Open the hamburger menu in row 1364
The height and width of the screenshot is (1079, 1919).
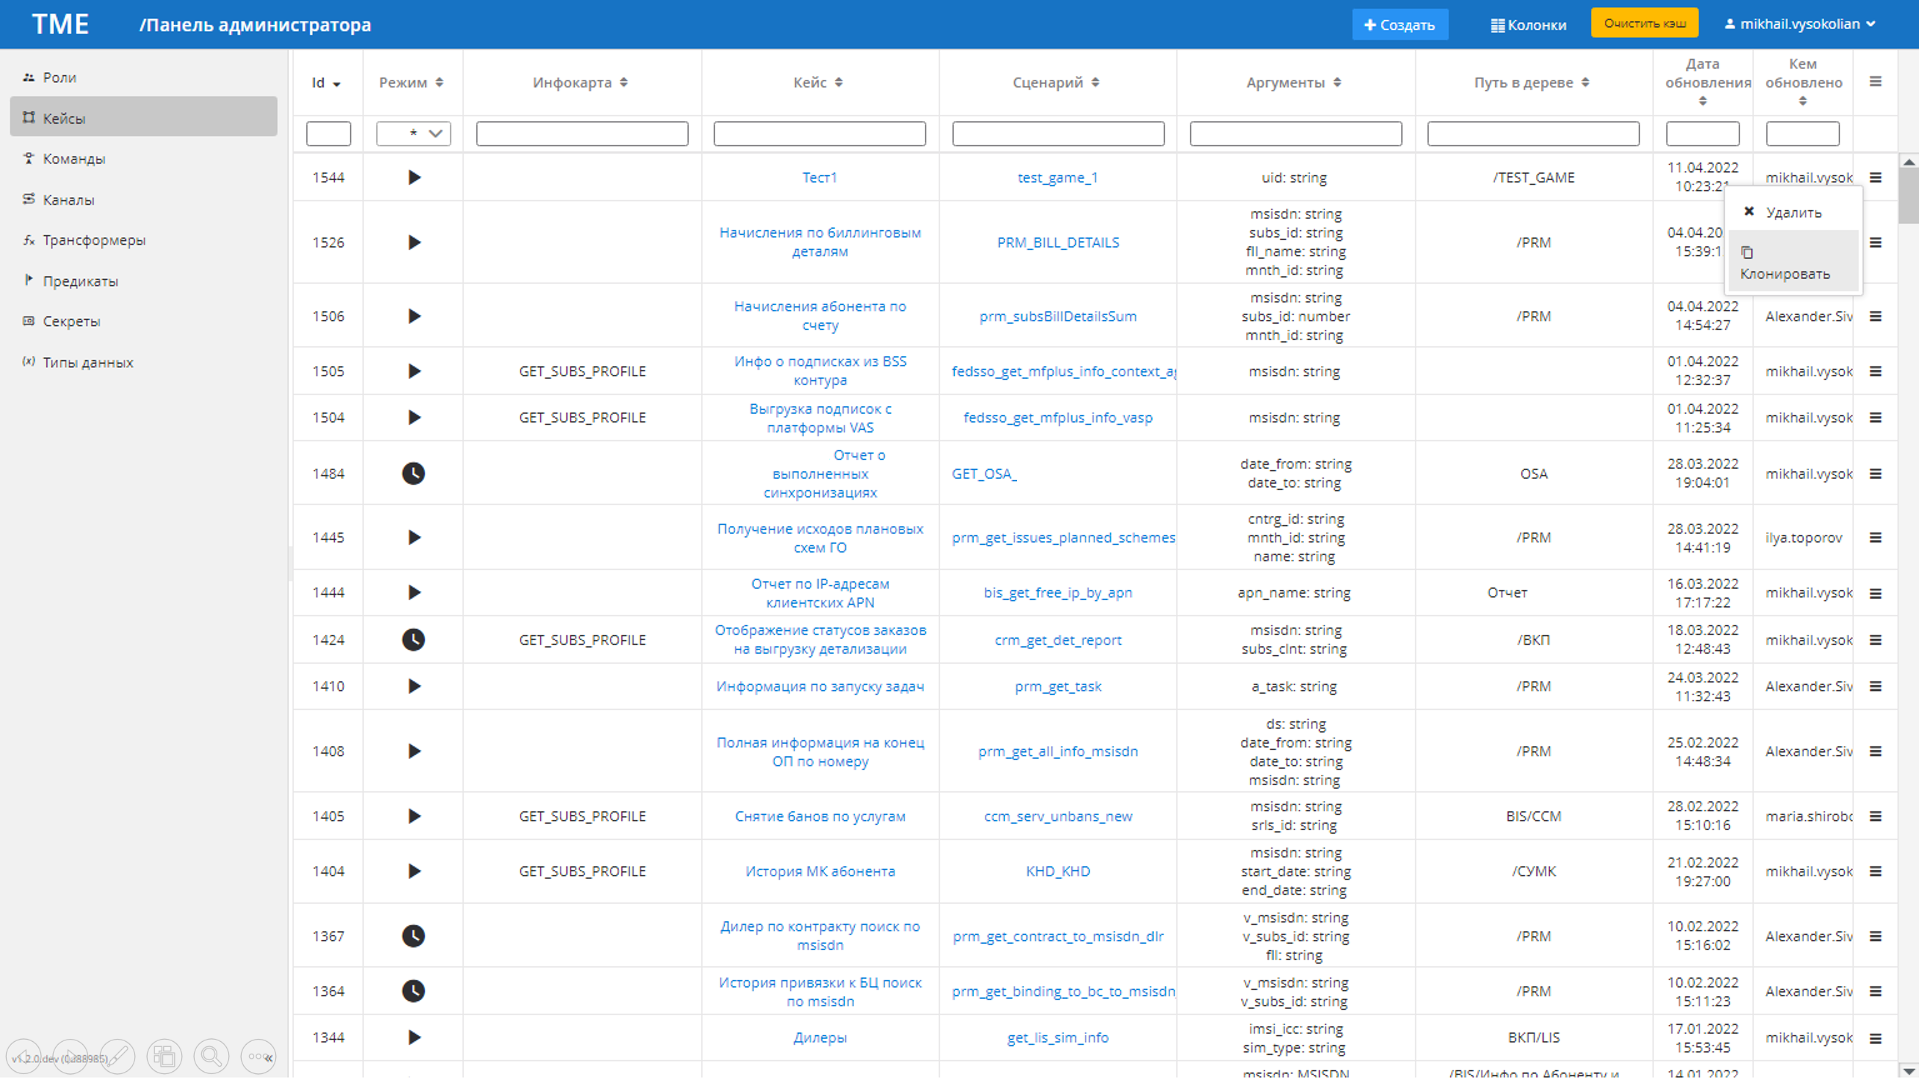(x=1875, y=992)
